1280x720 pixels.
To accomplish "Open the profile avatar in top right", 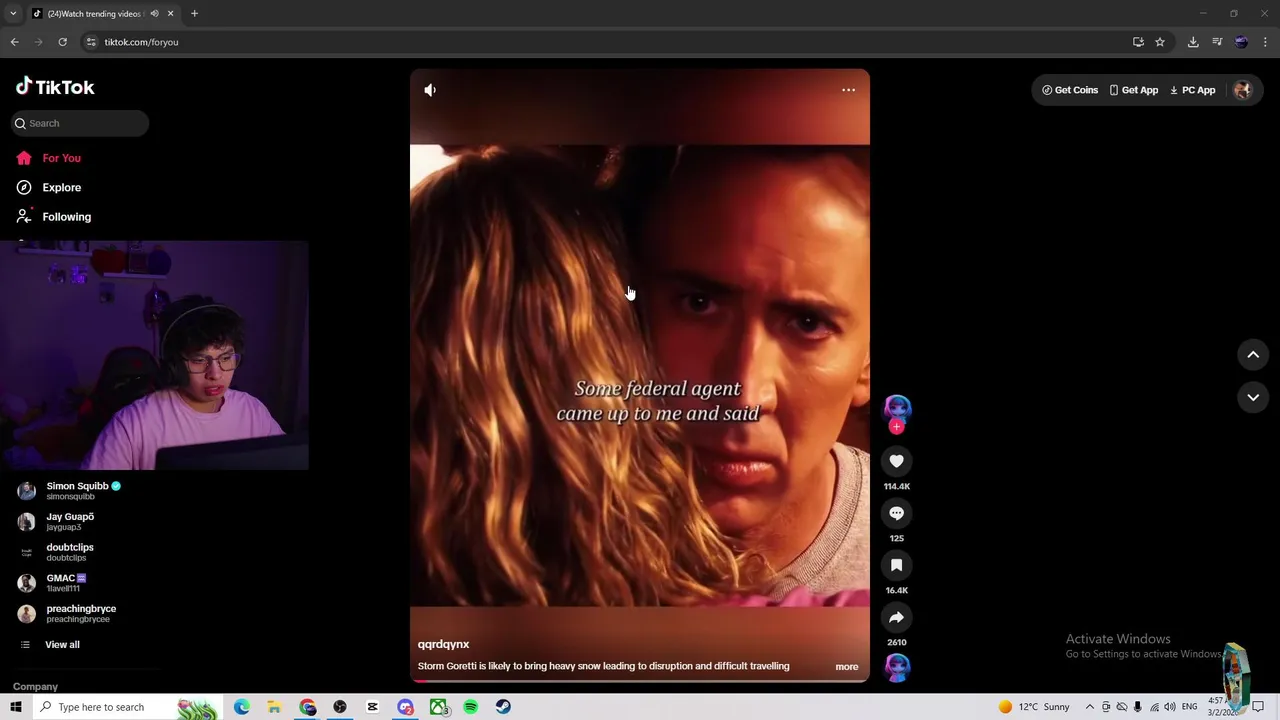I will click(1243, 90).
